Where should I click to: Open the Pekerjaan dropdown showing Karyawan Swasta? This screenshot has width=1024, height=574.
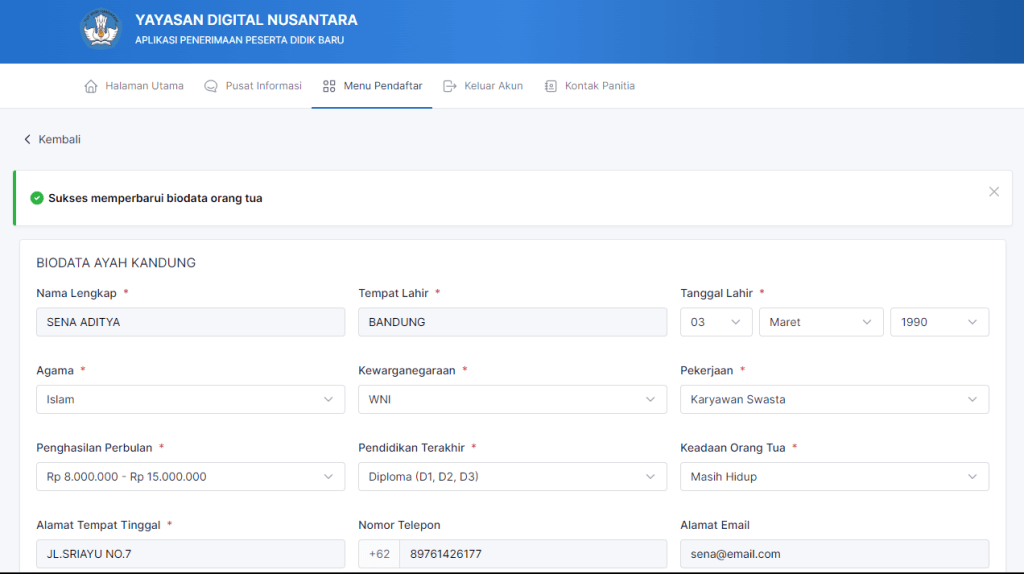point(834,399)
